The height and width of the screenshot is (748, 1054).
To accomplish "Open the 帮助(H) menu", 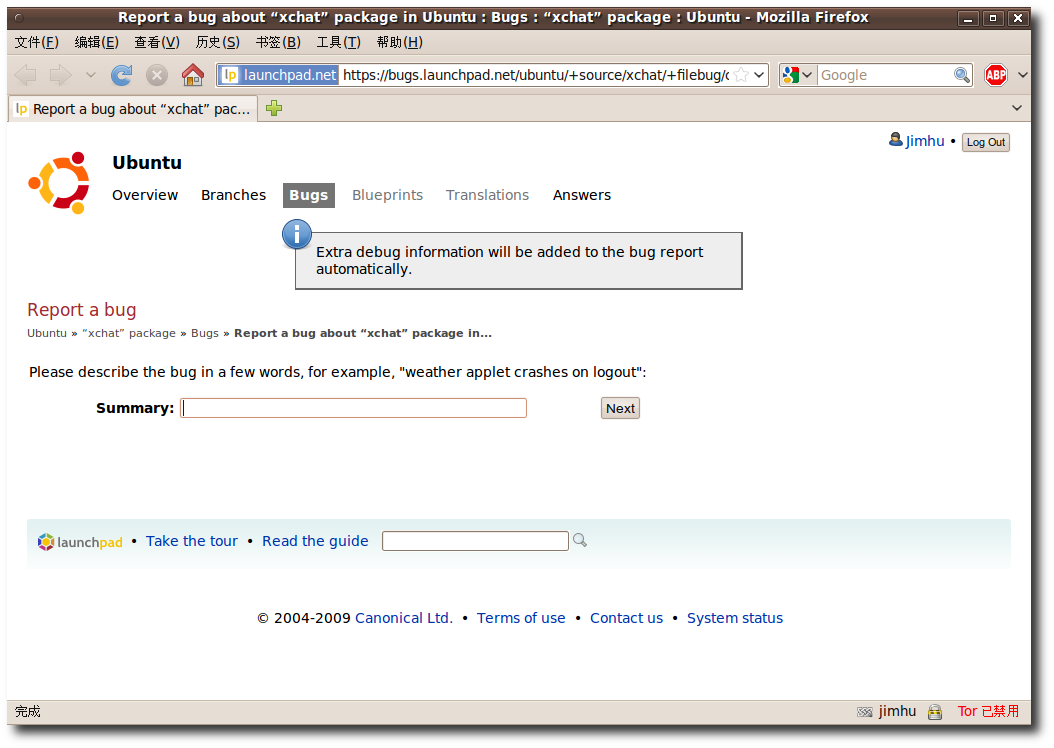I will (399, 42).
